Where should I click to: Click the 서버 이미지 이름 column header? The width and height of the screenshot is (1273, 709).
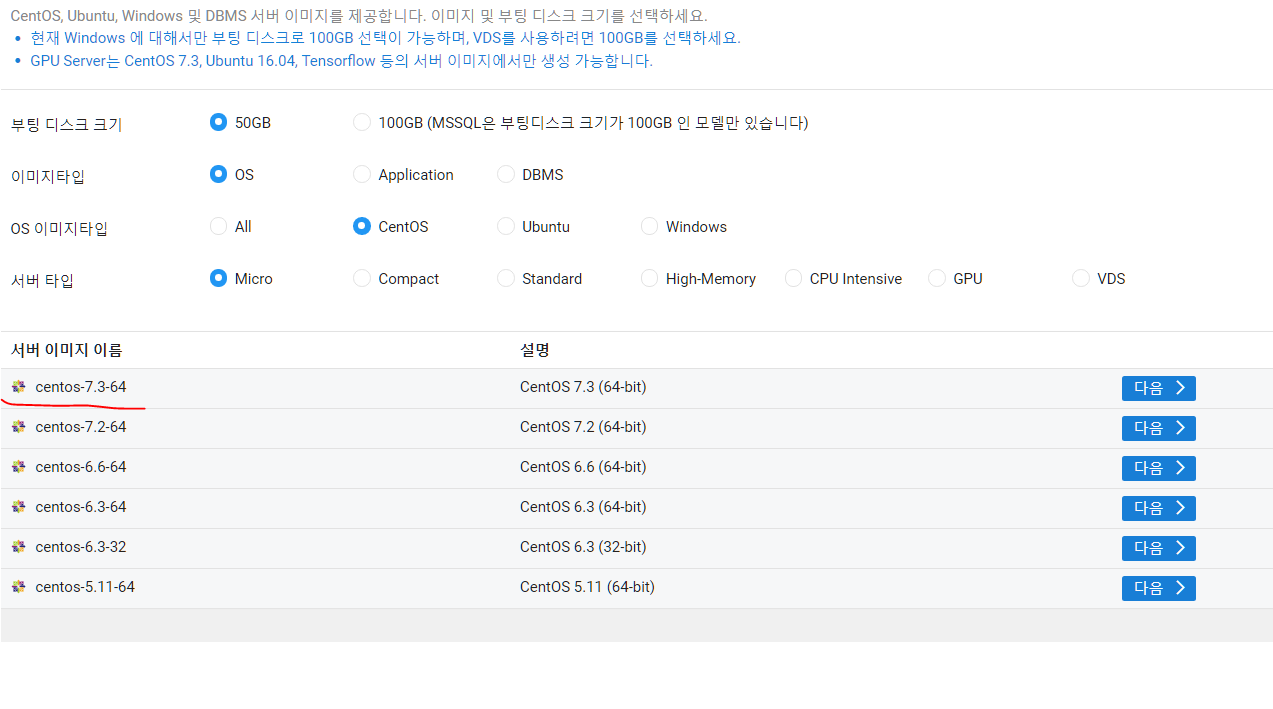pos(66,350)
